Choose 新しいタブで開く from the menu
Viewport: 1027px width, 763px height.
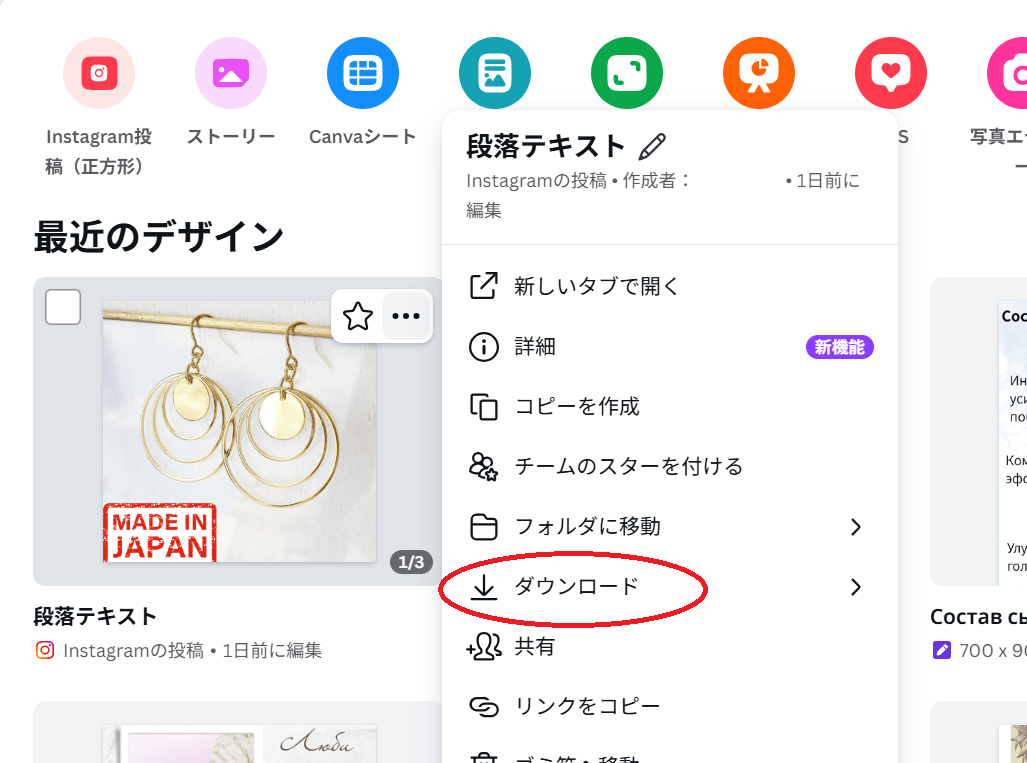pos(596,287)
